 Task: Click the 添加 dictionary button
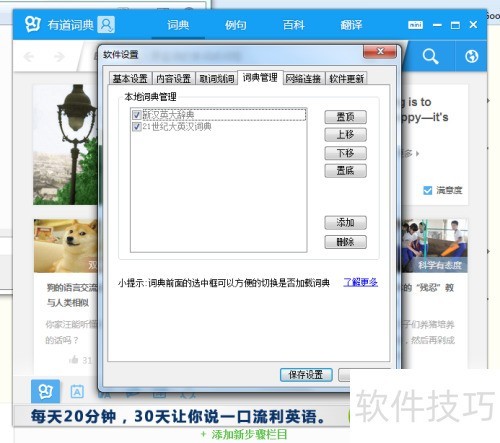click(x=345, y=222)
